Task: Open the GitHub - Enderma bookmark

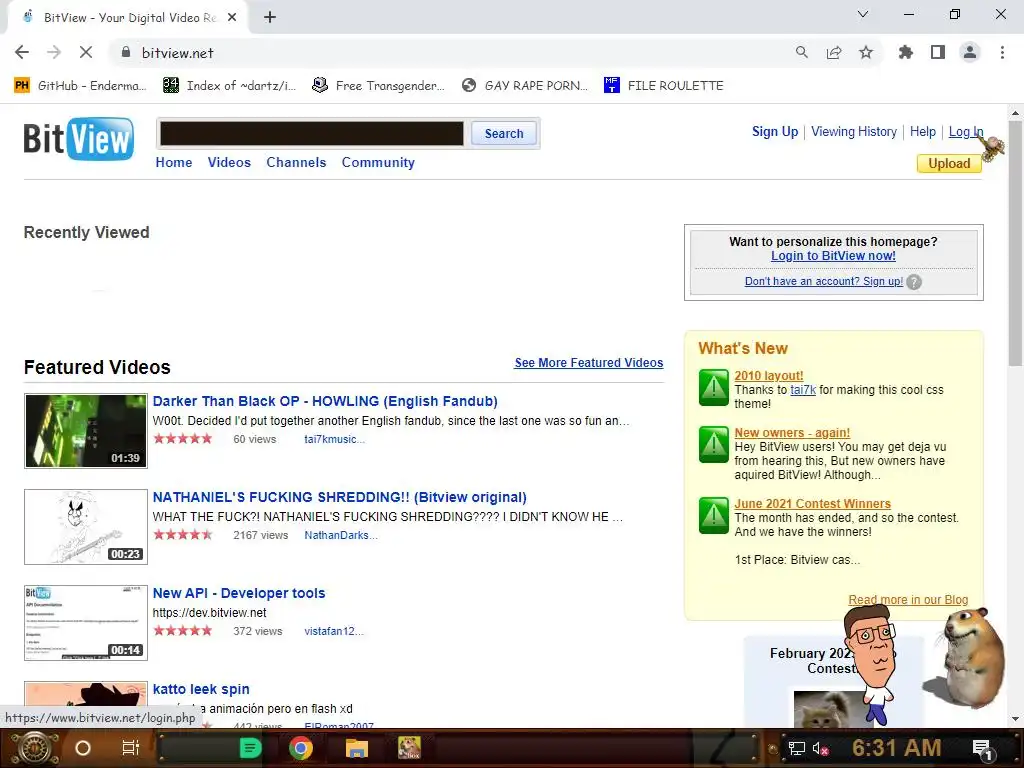Action: tap(80, 86)
